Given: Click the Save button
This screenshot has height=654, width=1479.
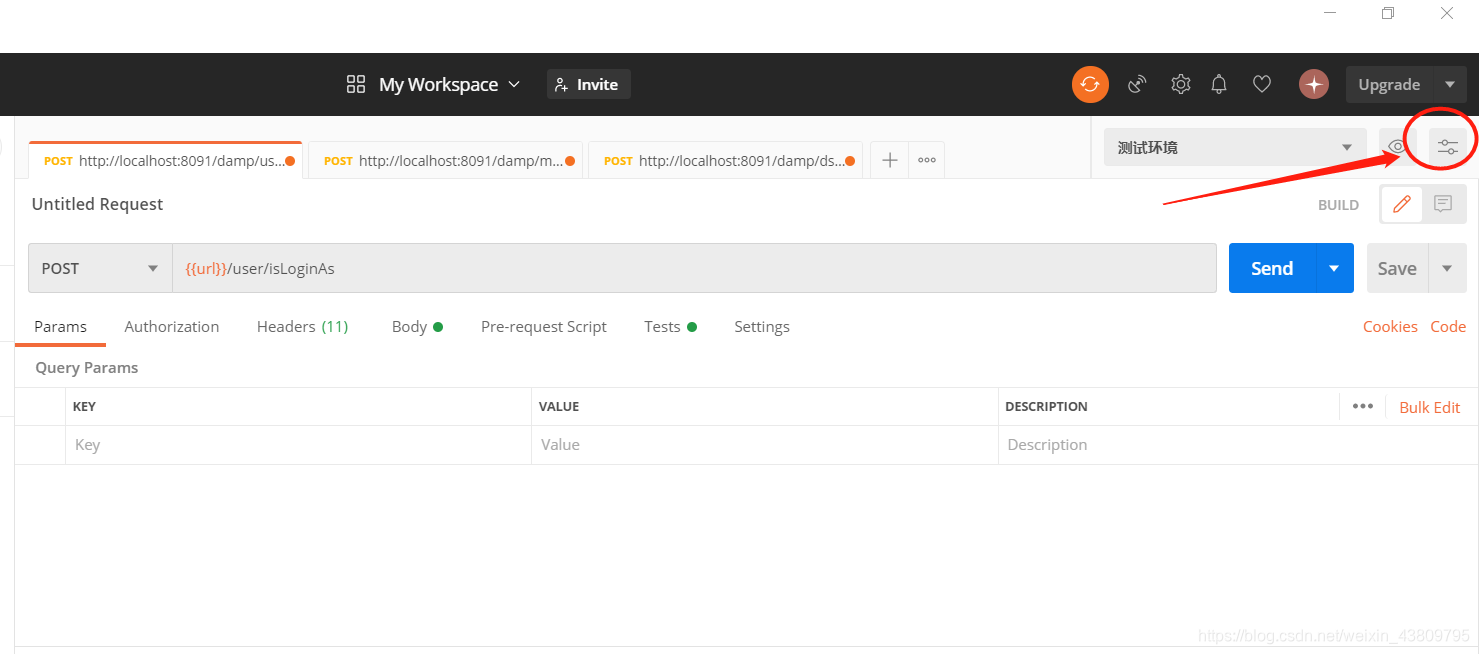Looking at the screenshot, I should [1397, 268].
